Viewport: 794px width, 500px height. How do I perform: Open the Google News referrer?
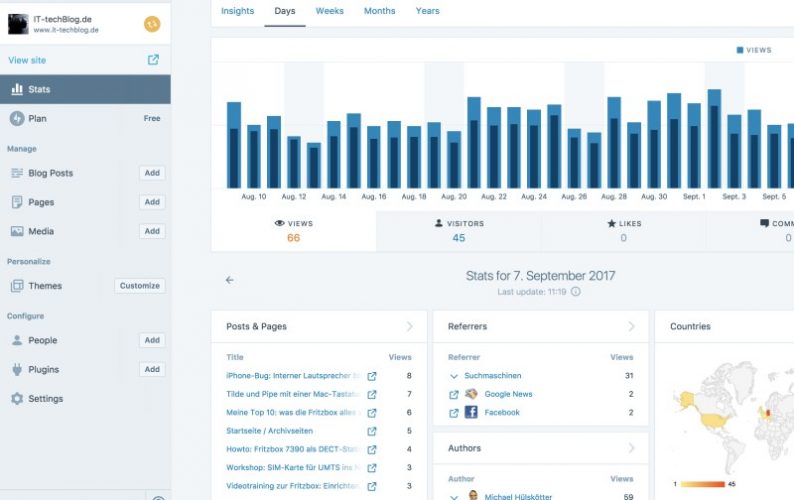pyautogui.click(x=508, y=394)
